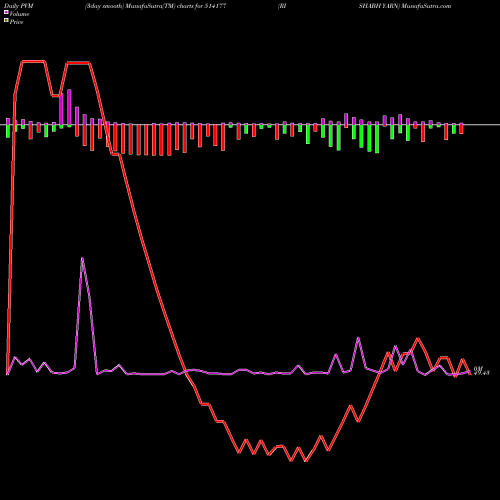Click the price value below 0M
Image resolution: width=500 pixels, height=500 pixels.
coord(482,373)
